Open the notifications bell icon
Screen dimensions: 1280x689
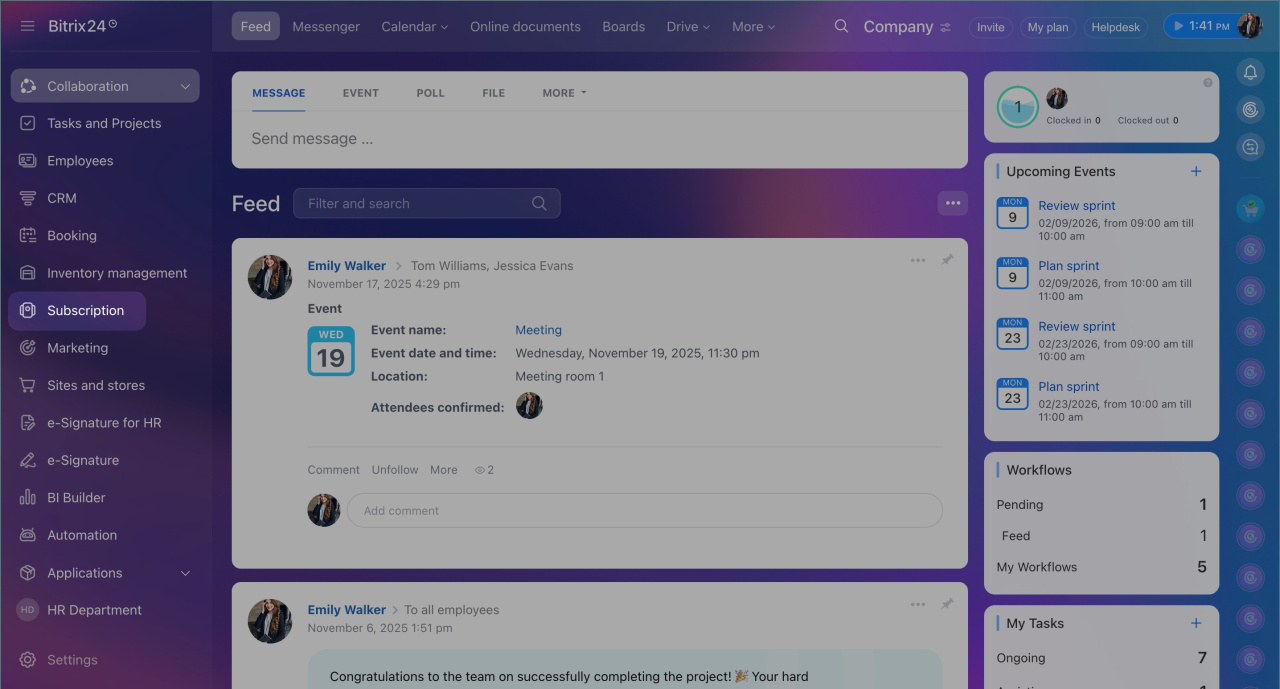tap(1250, 72)
